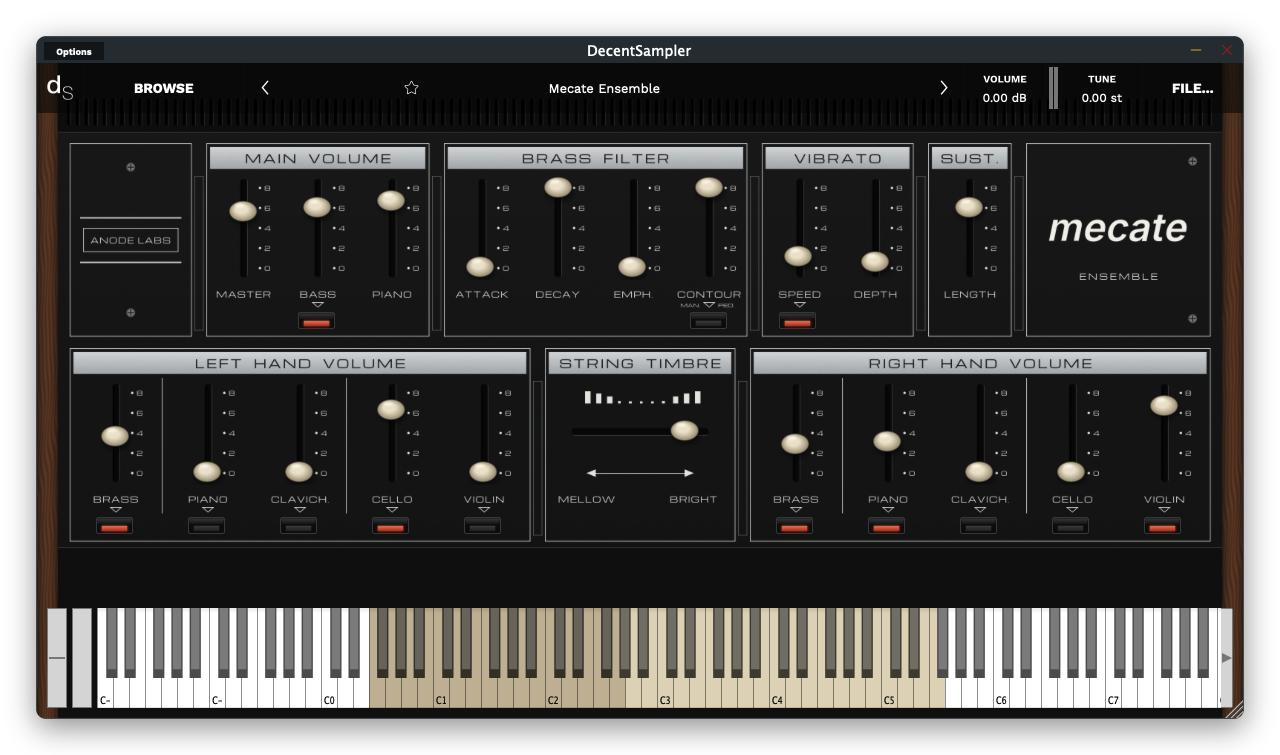1280x755 pixels.
Task: Click the Mecate Ensemble preset name
Action: coord(604,88)
